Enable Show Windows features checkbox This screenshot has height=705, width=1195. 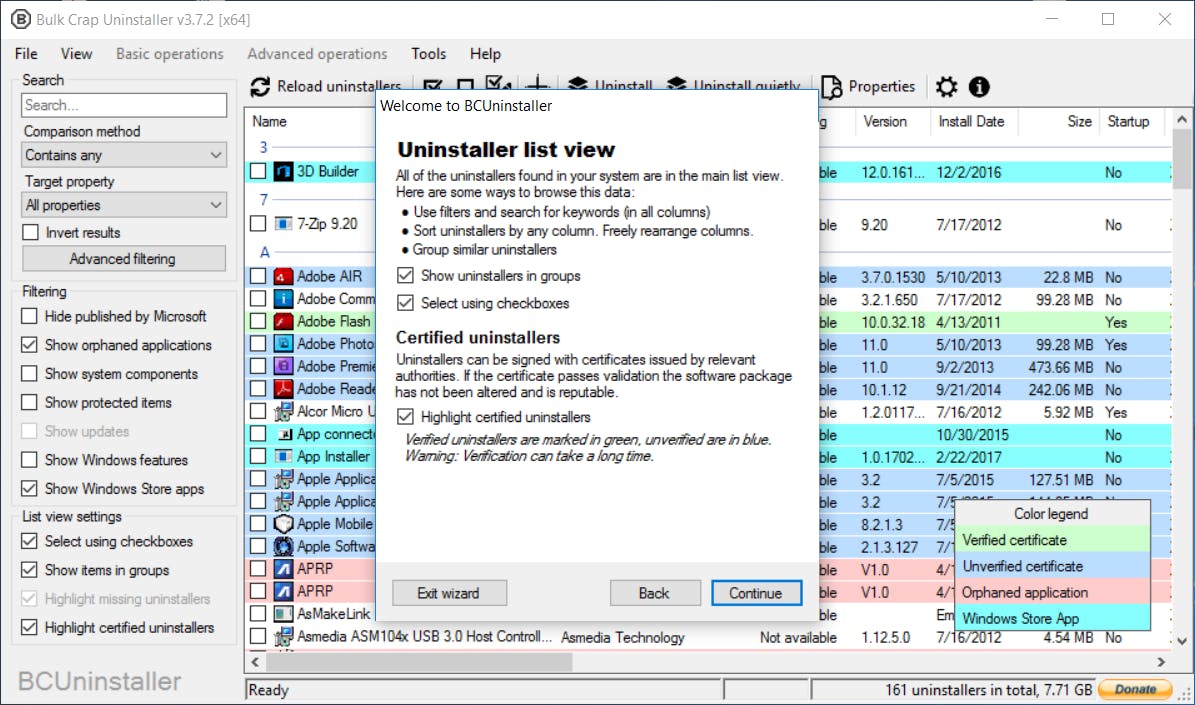click(29, 460)
